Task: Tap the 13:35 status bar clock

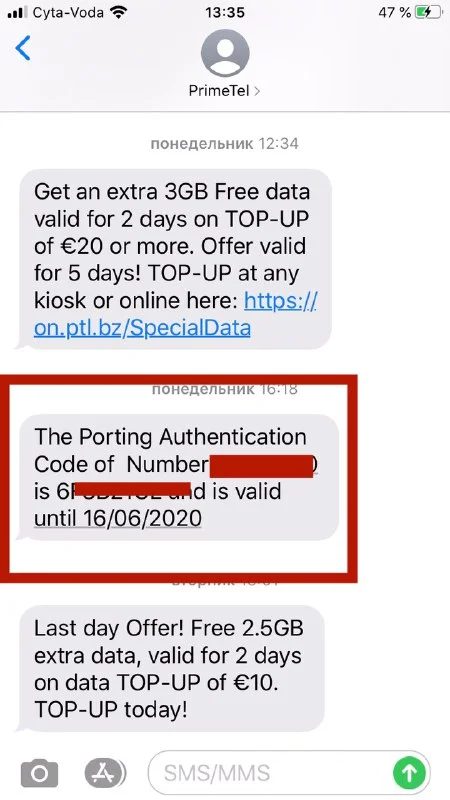Action: pyautogui.click(x=225, y=13)
